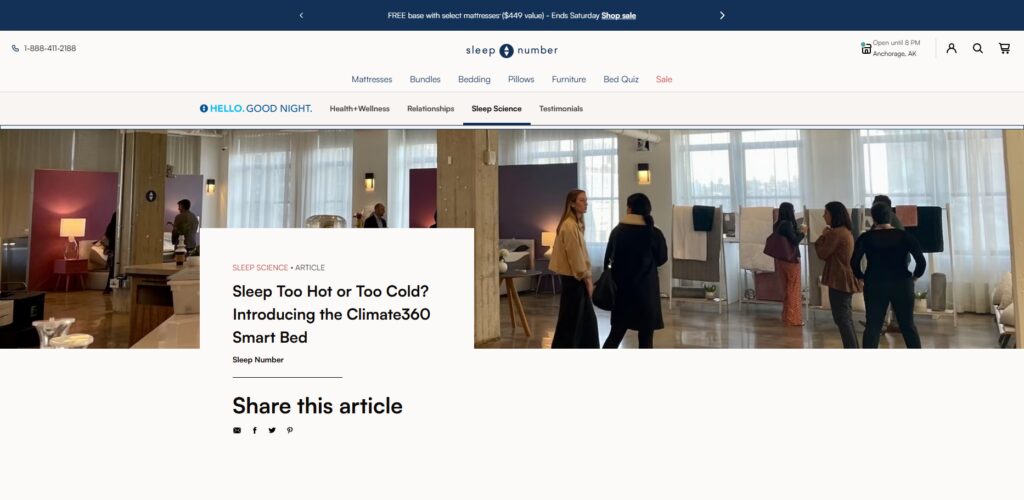Open the search magnifier icon
Viewport: 1024px width, 500px height.
coord(978,48)
